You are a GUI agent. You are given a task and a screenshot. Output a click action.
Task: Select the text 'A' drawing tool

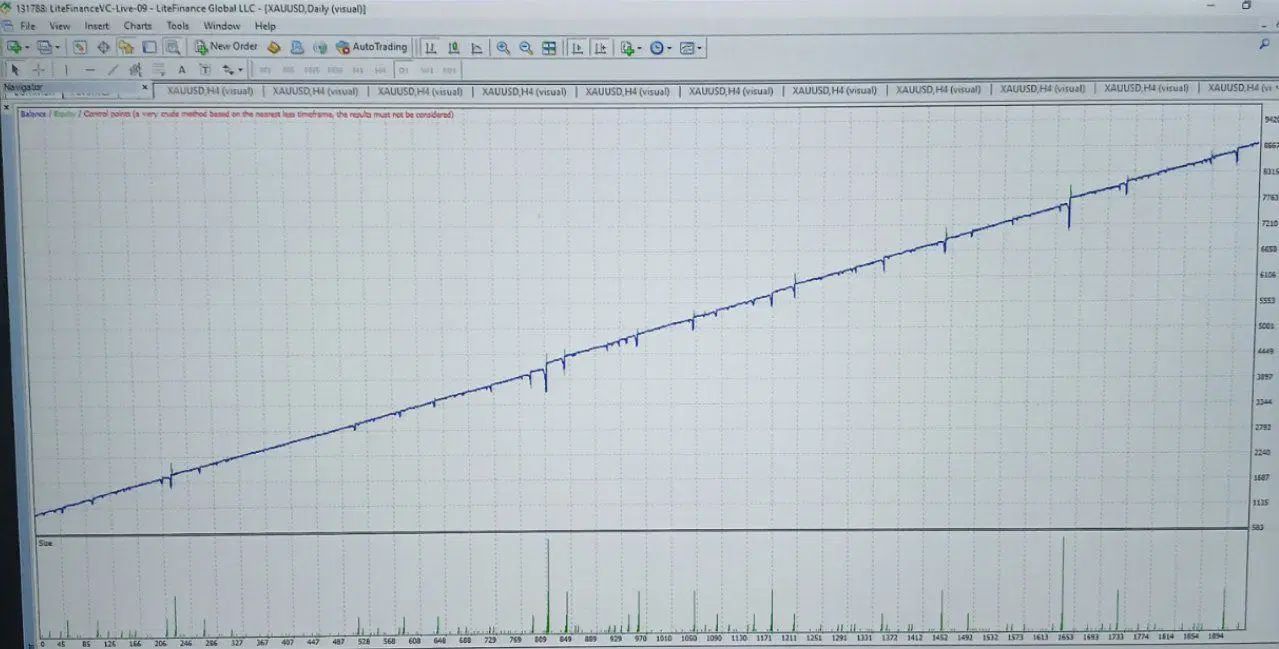[x=182, y=70]
